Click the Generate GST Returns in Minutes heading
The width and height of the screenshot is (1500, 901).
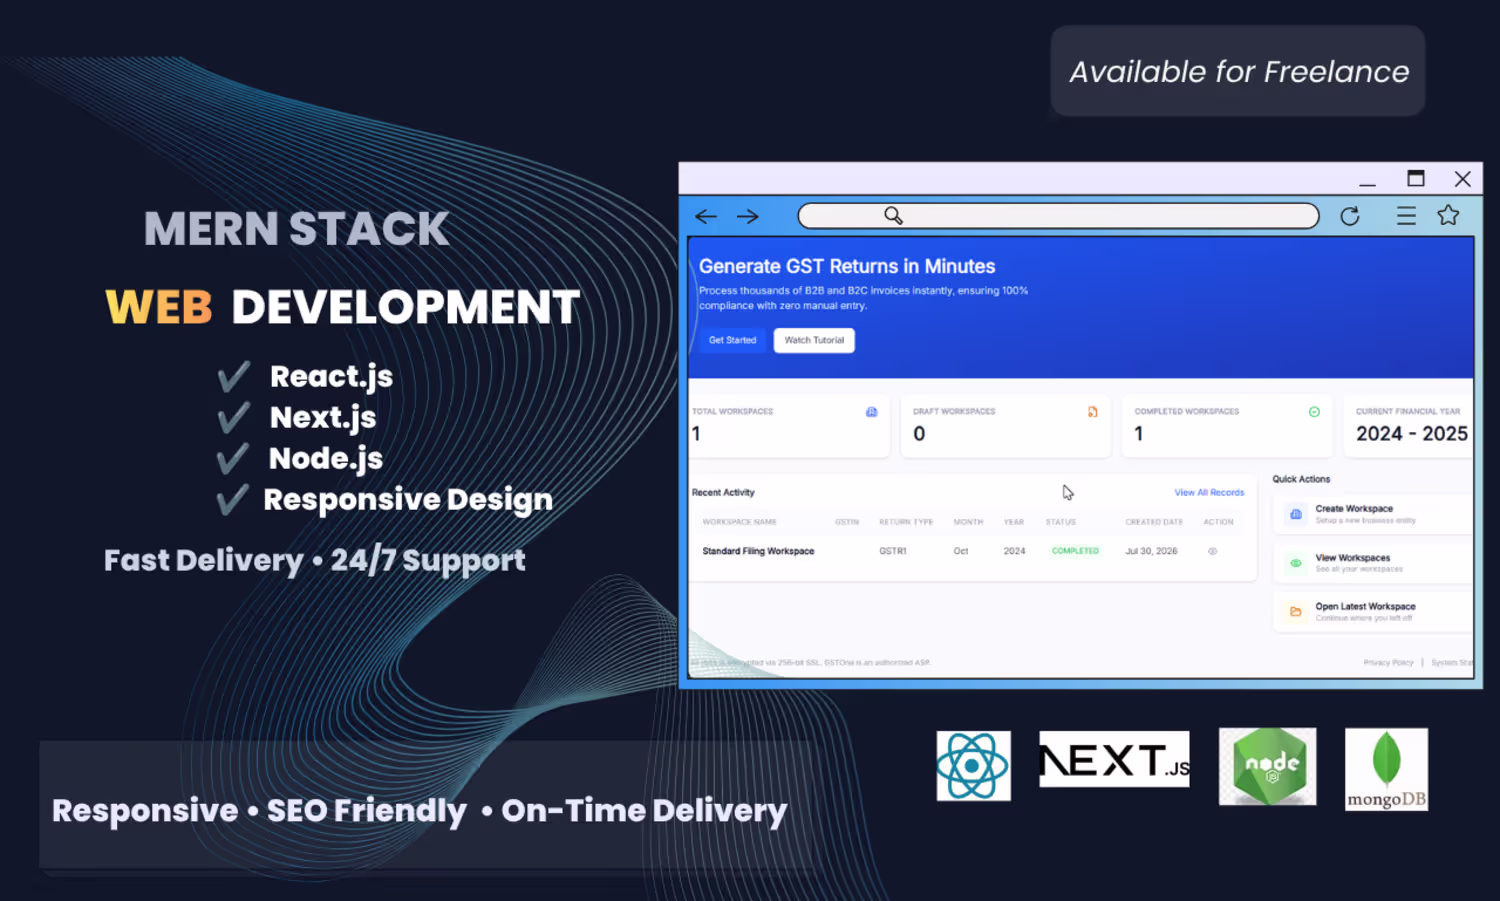[x=847, y=266]
